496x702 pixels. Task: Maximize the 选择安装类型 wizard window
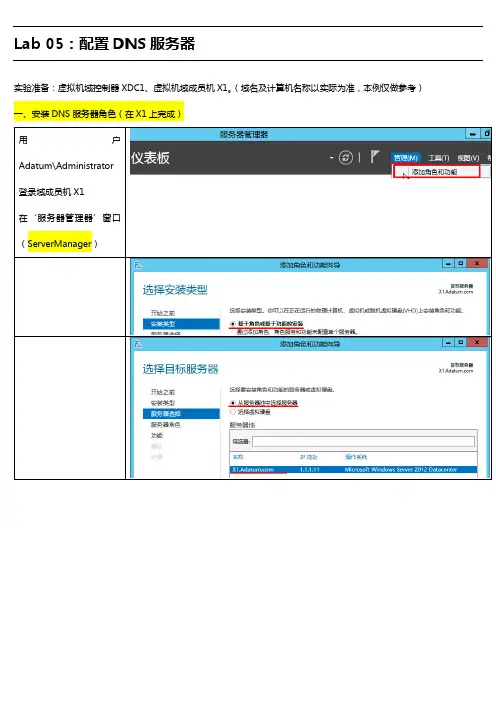(461, 264)
